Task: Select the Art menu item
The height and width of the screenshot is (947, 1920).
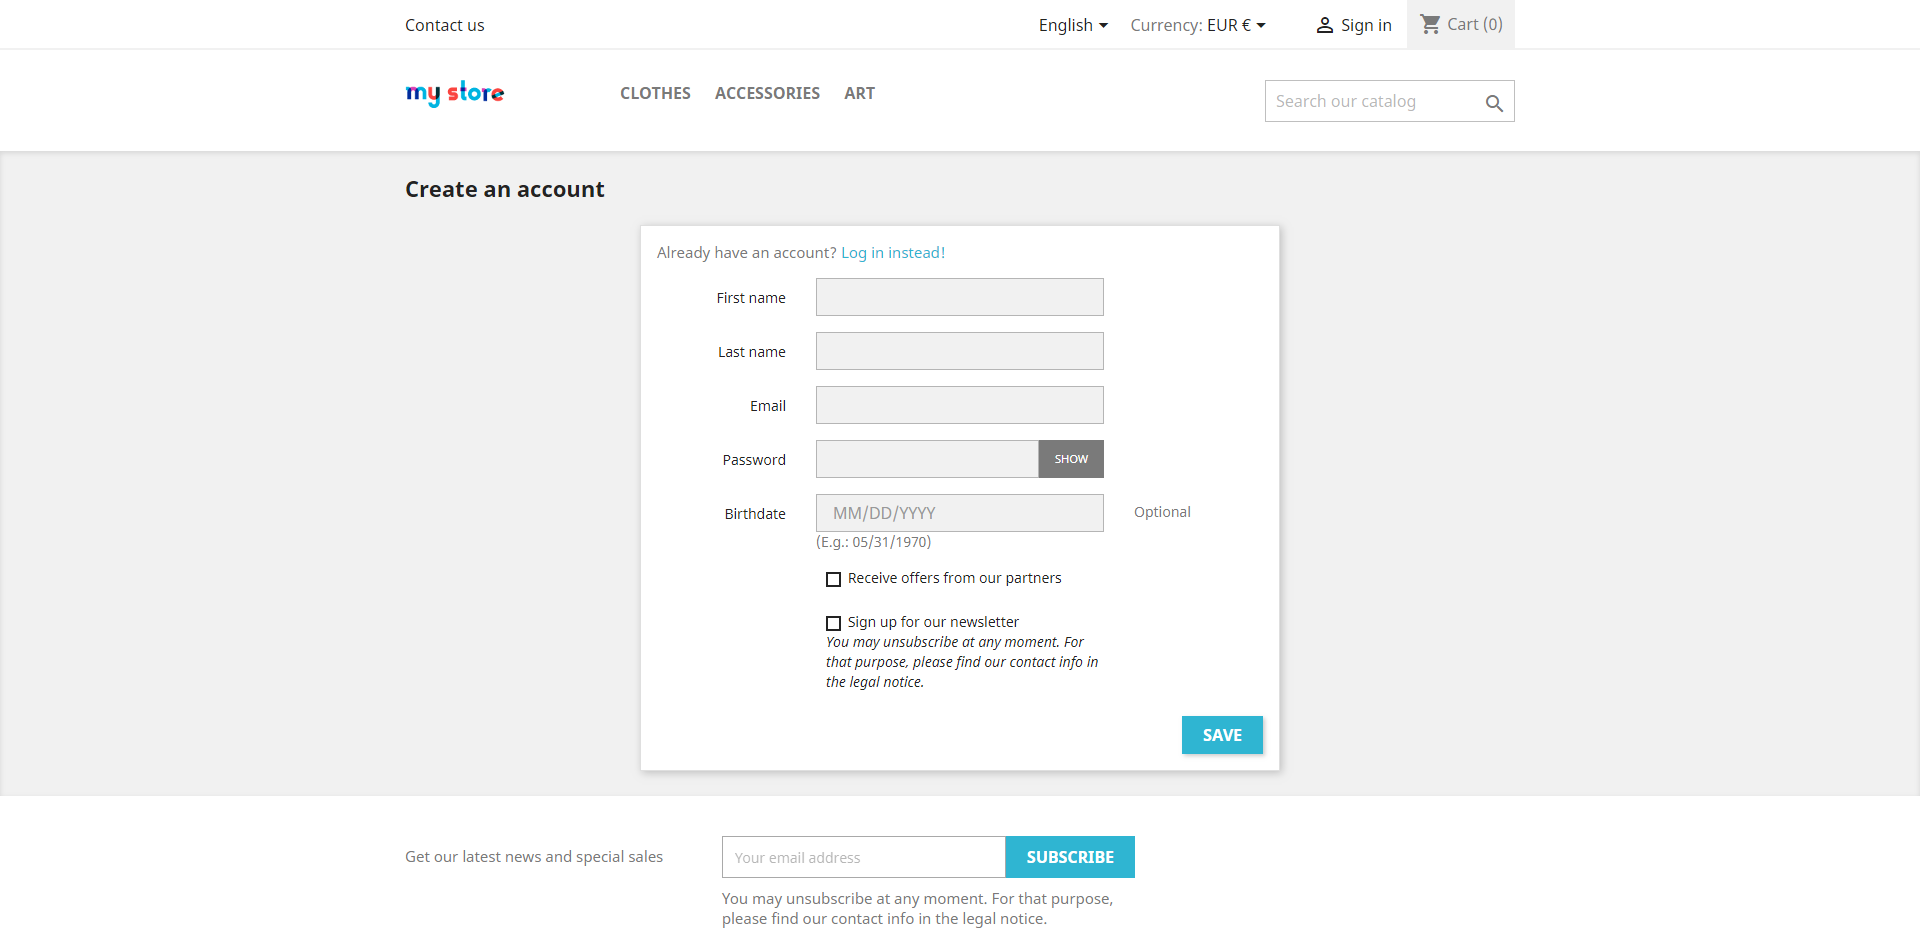Action: (859, 93)
